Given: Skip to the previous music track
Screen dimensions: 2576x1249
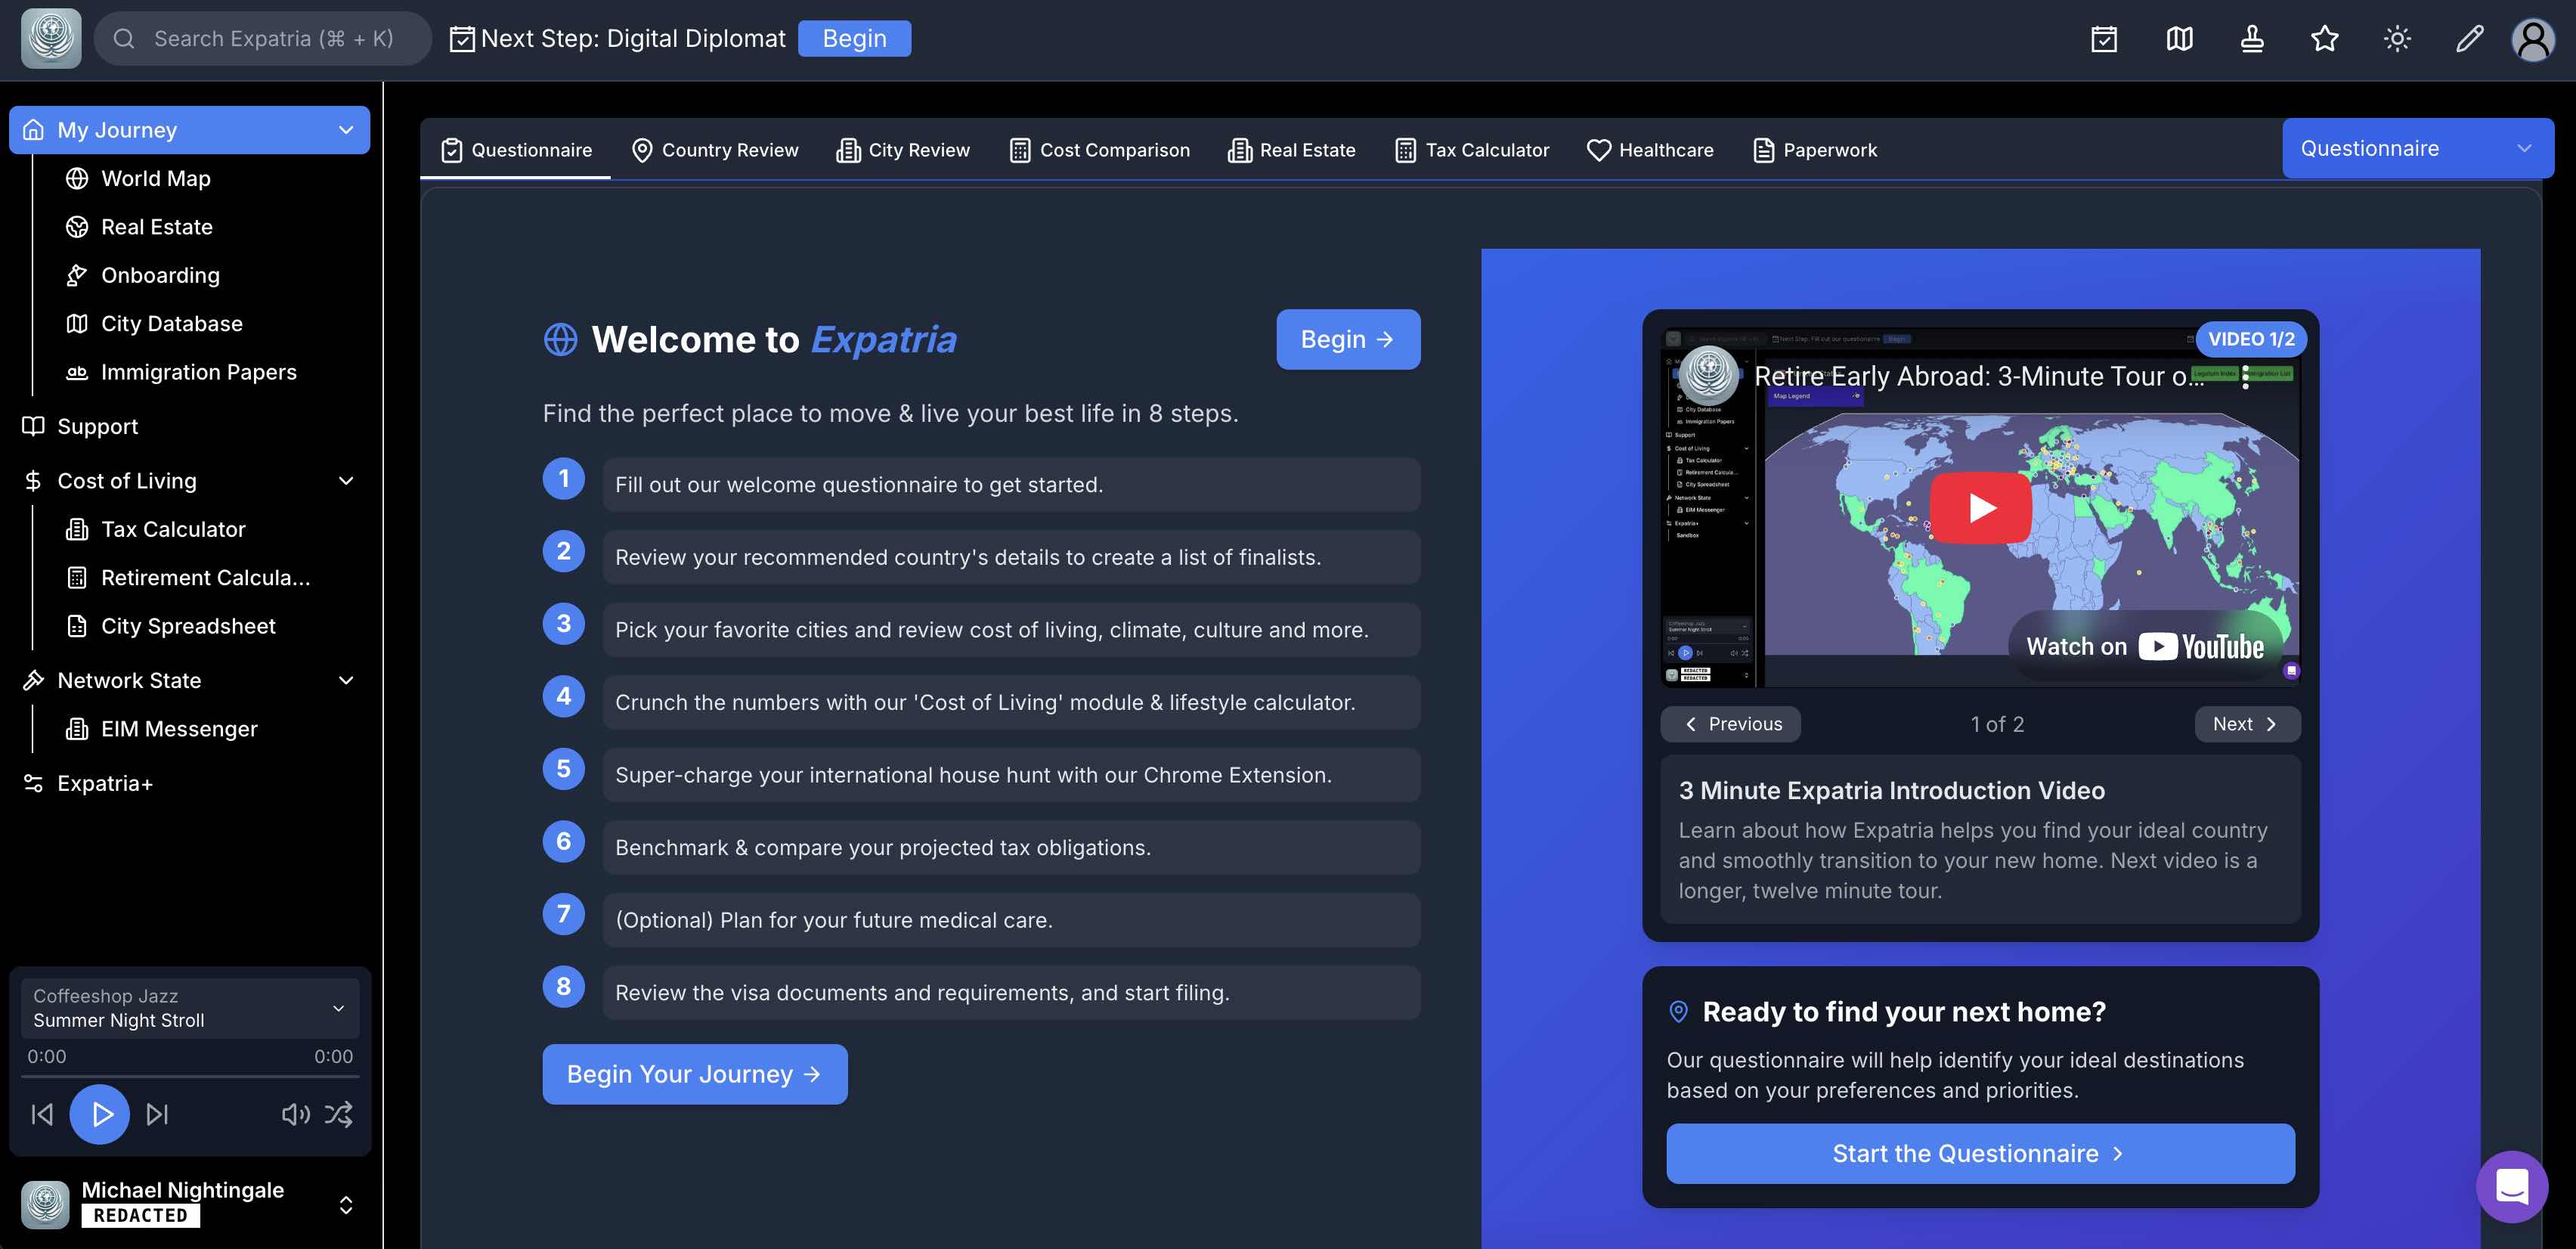Looking at the screenshot, I should point(42,1114).
